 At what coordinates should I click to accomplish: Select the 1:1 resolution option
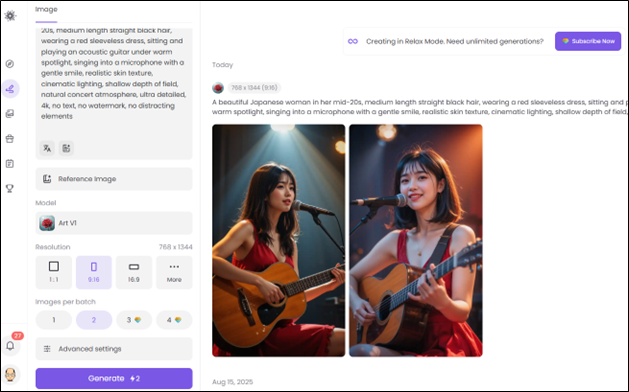[54, 272]
